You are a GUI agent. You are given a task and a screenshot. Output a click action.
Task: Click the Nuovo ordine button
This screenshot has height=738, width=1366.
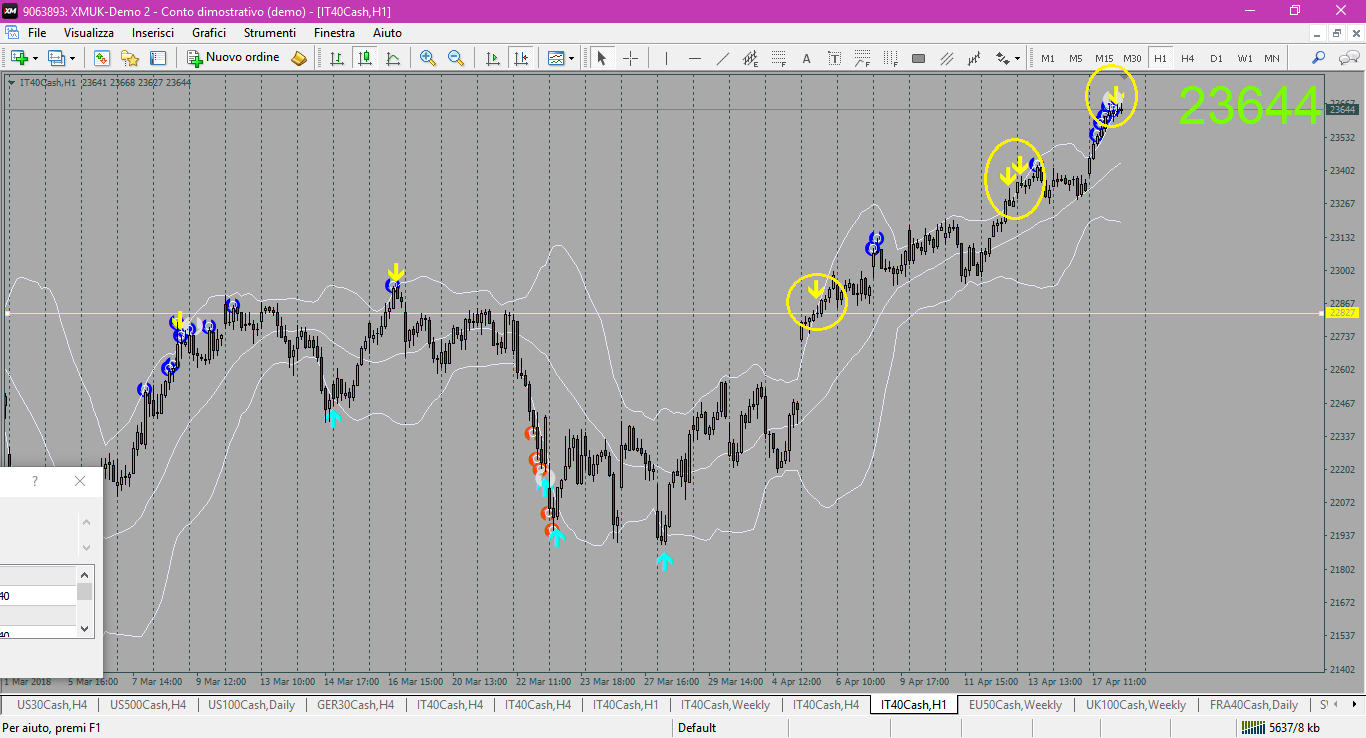[x=234, y=58]
